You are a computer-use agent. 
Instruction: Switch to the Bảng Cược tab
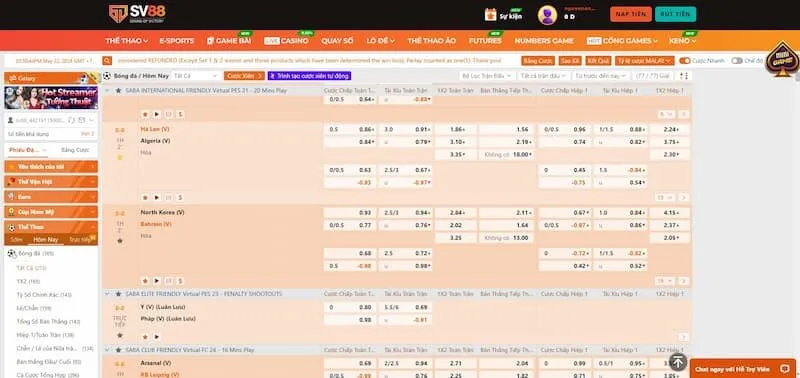(75, 150)
